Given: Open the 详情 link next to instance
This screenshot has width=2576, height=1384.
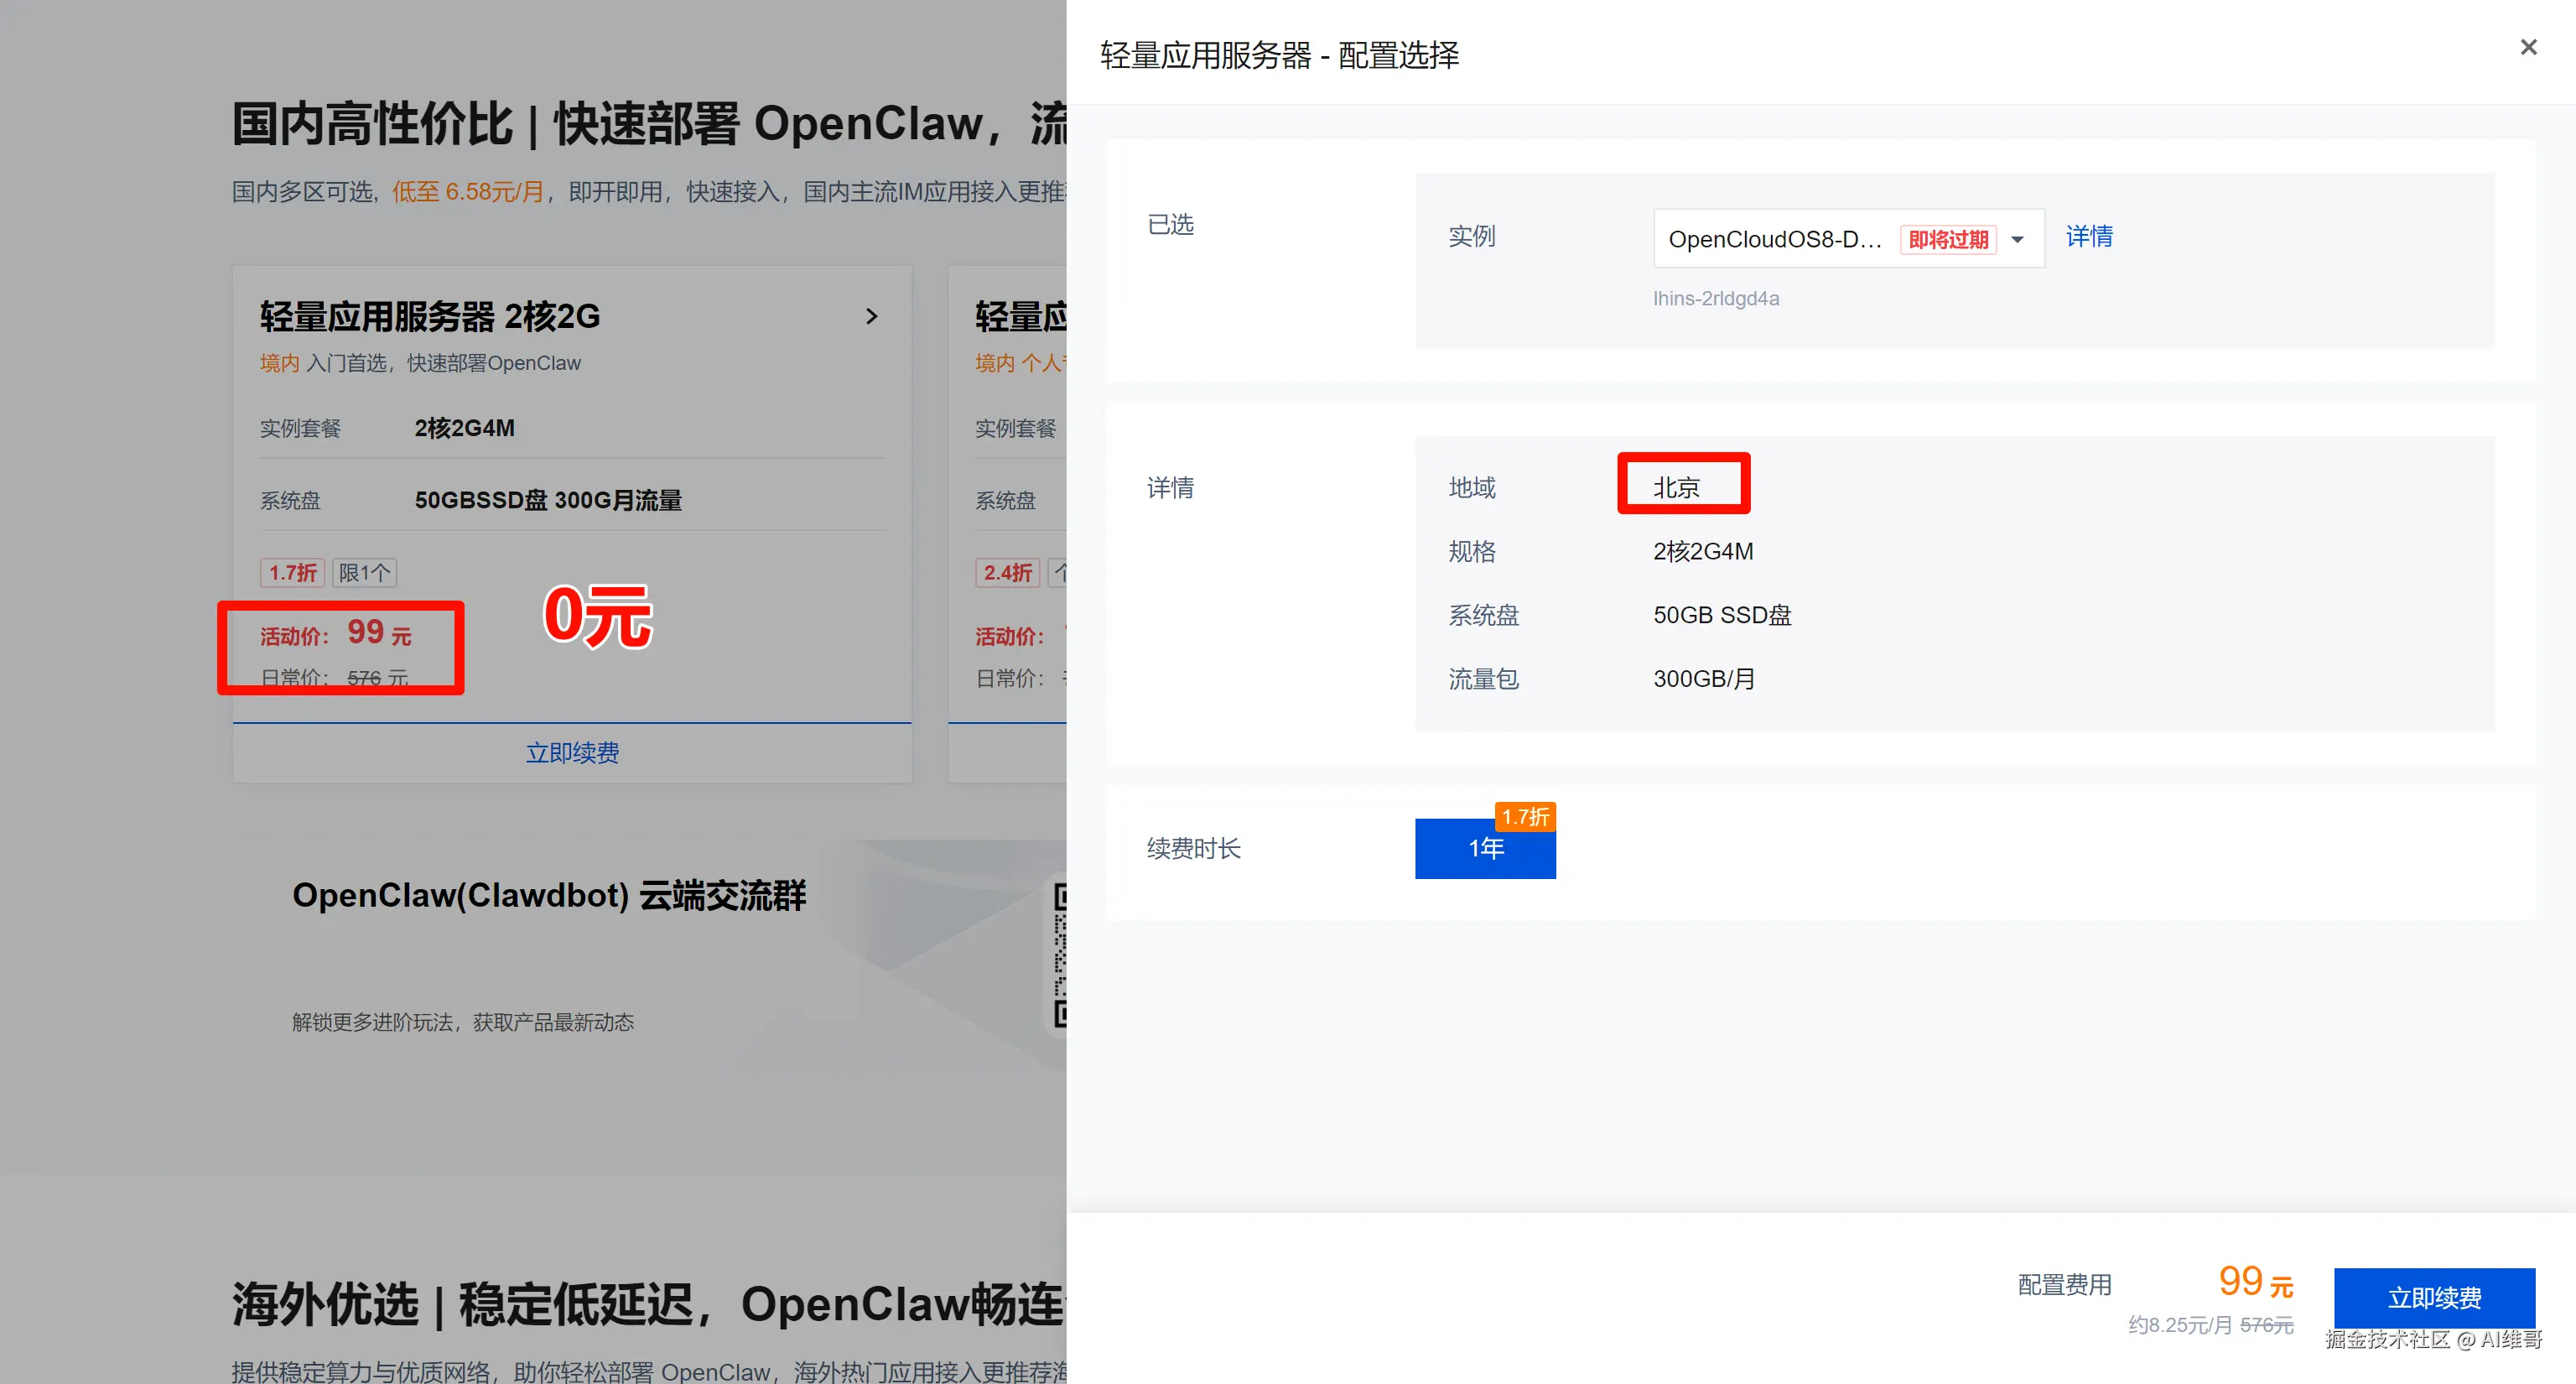Looking at the screenshot, I should 2089,236.
